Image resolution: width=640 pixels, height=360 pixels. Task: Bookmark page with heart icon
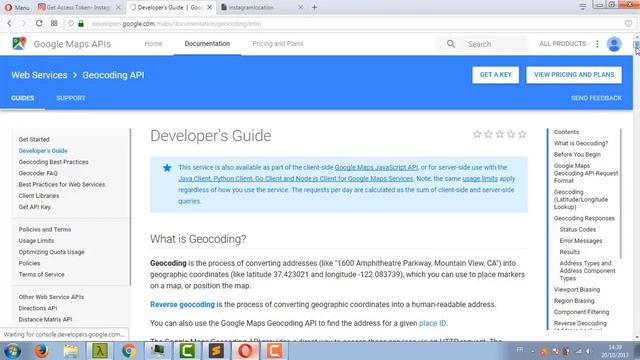pos(629,24)
